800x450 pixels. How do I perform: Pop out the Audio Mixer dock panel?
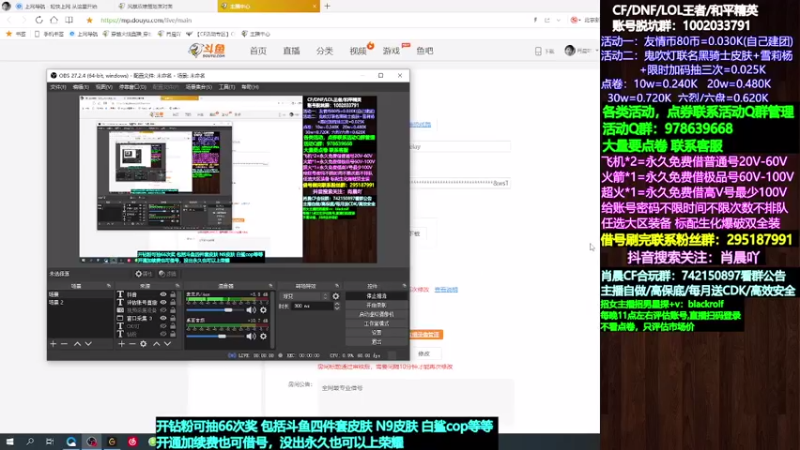[270, 286]
